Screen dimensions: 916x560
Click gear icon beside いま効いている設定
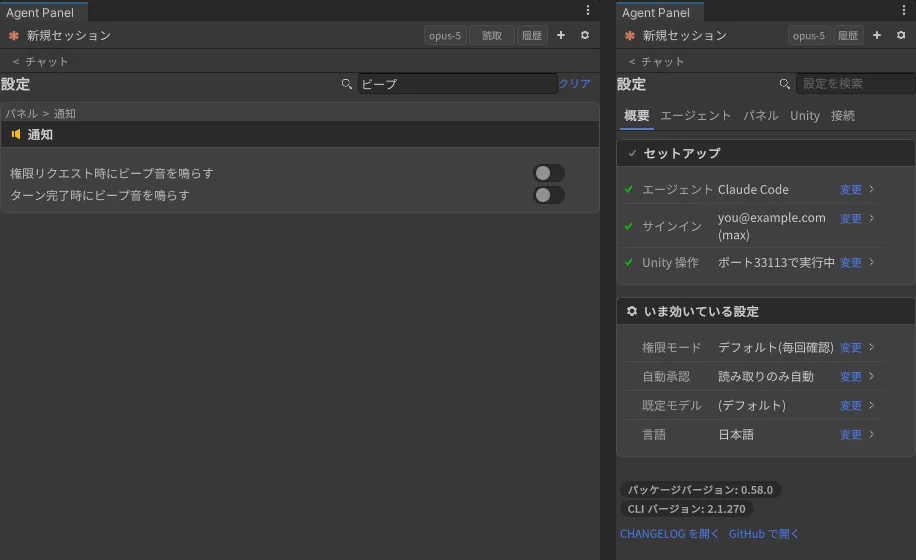[x=632, y=311]
